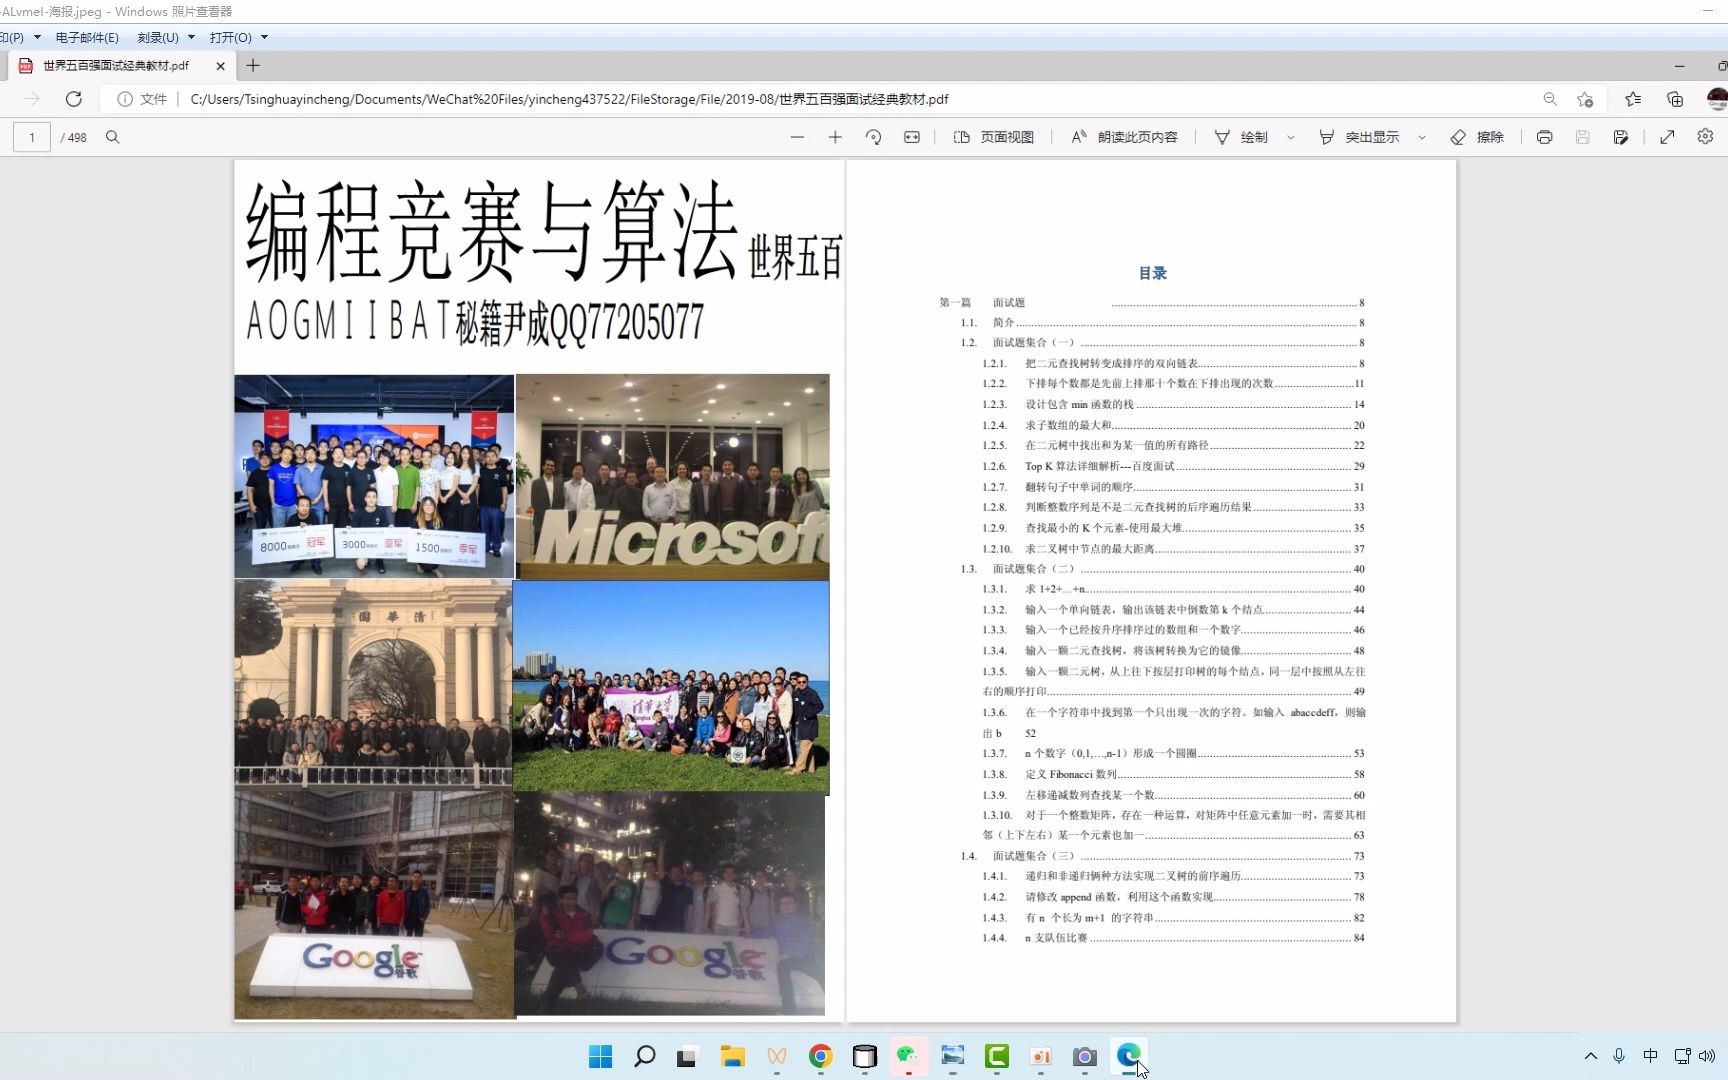This screenshot has width=1728, height=1080.
Task: Open PDF settings gear icon
Action: click(1705, 137)
